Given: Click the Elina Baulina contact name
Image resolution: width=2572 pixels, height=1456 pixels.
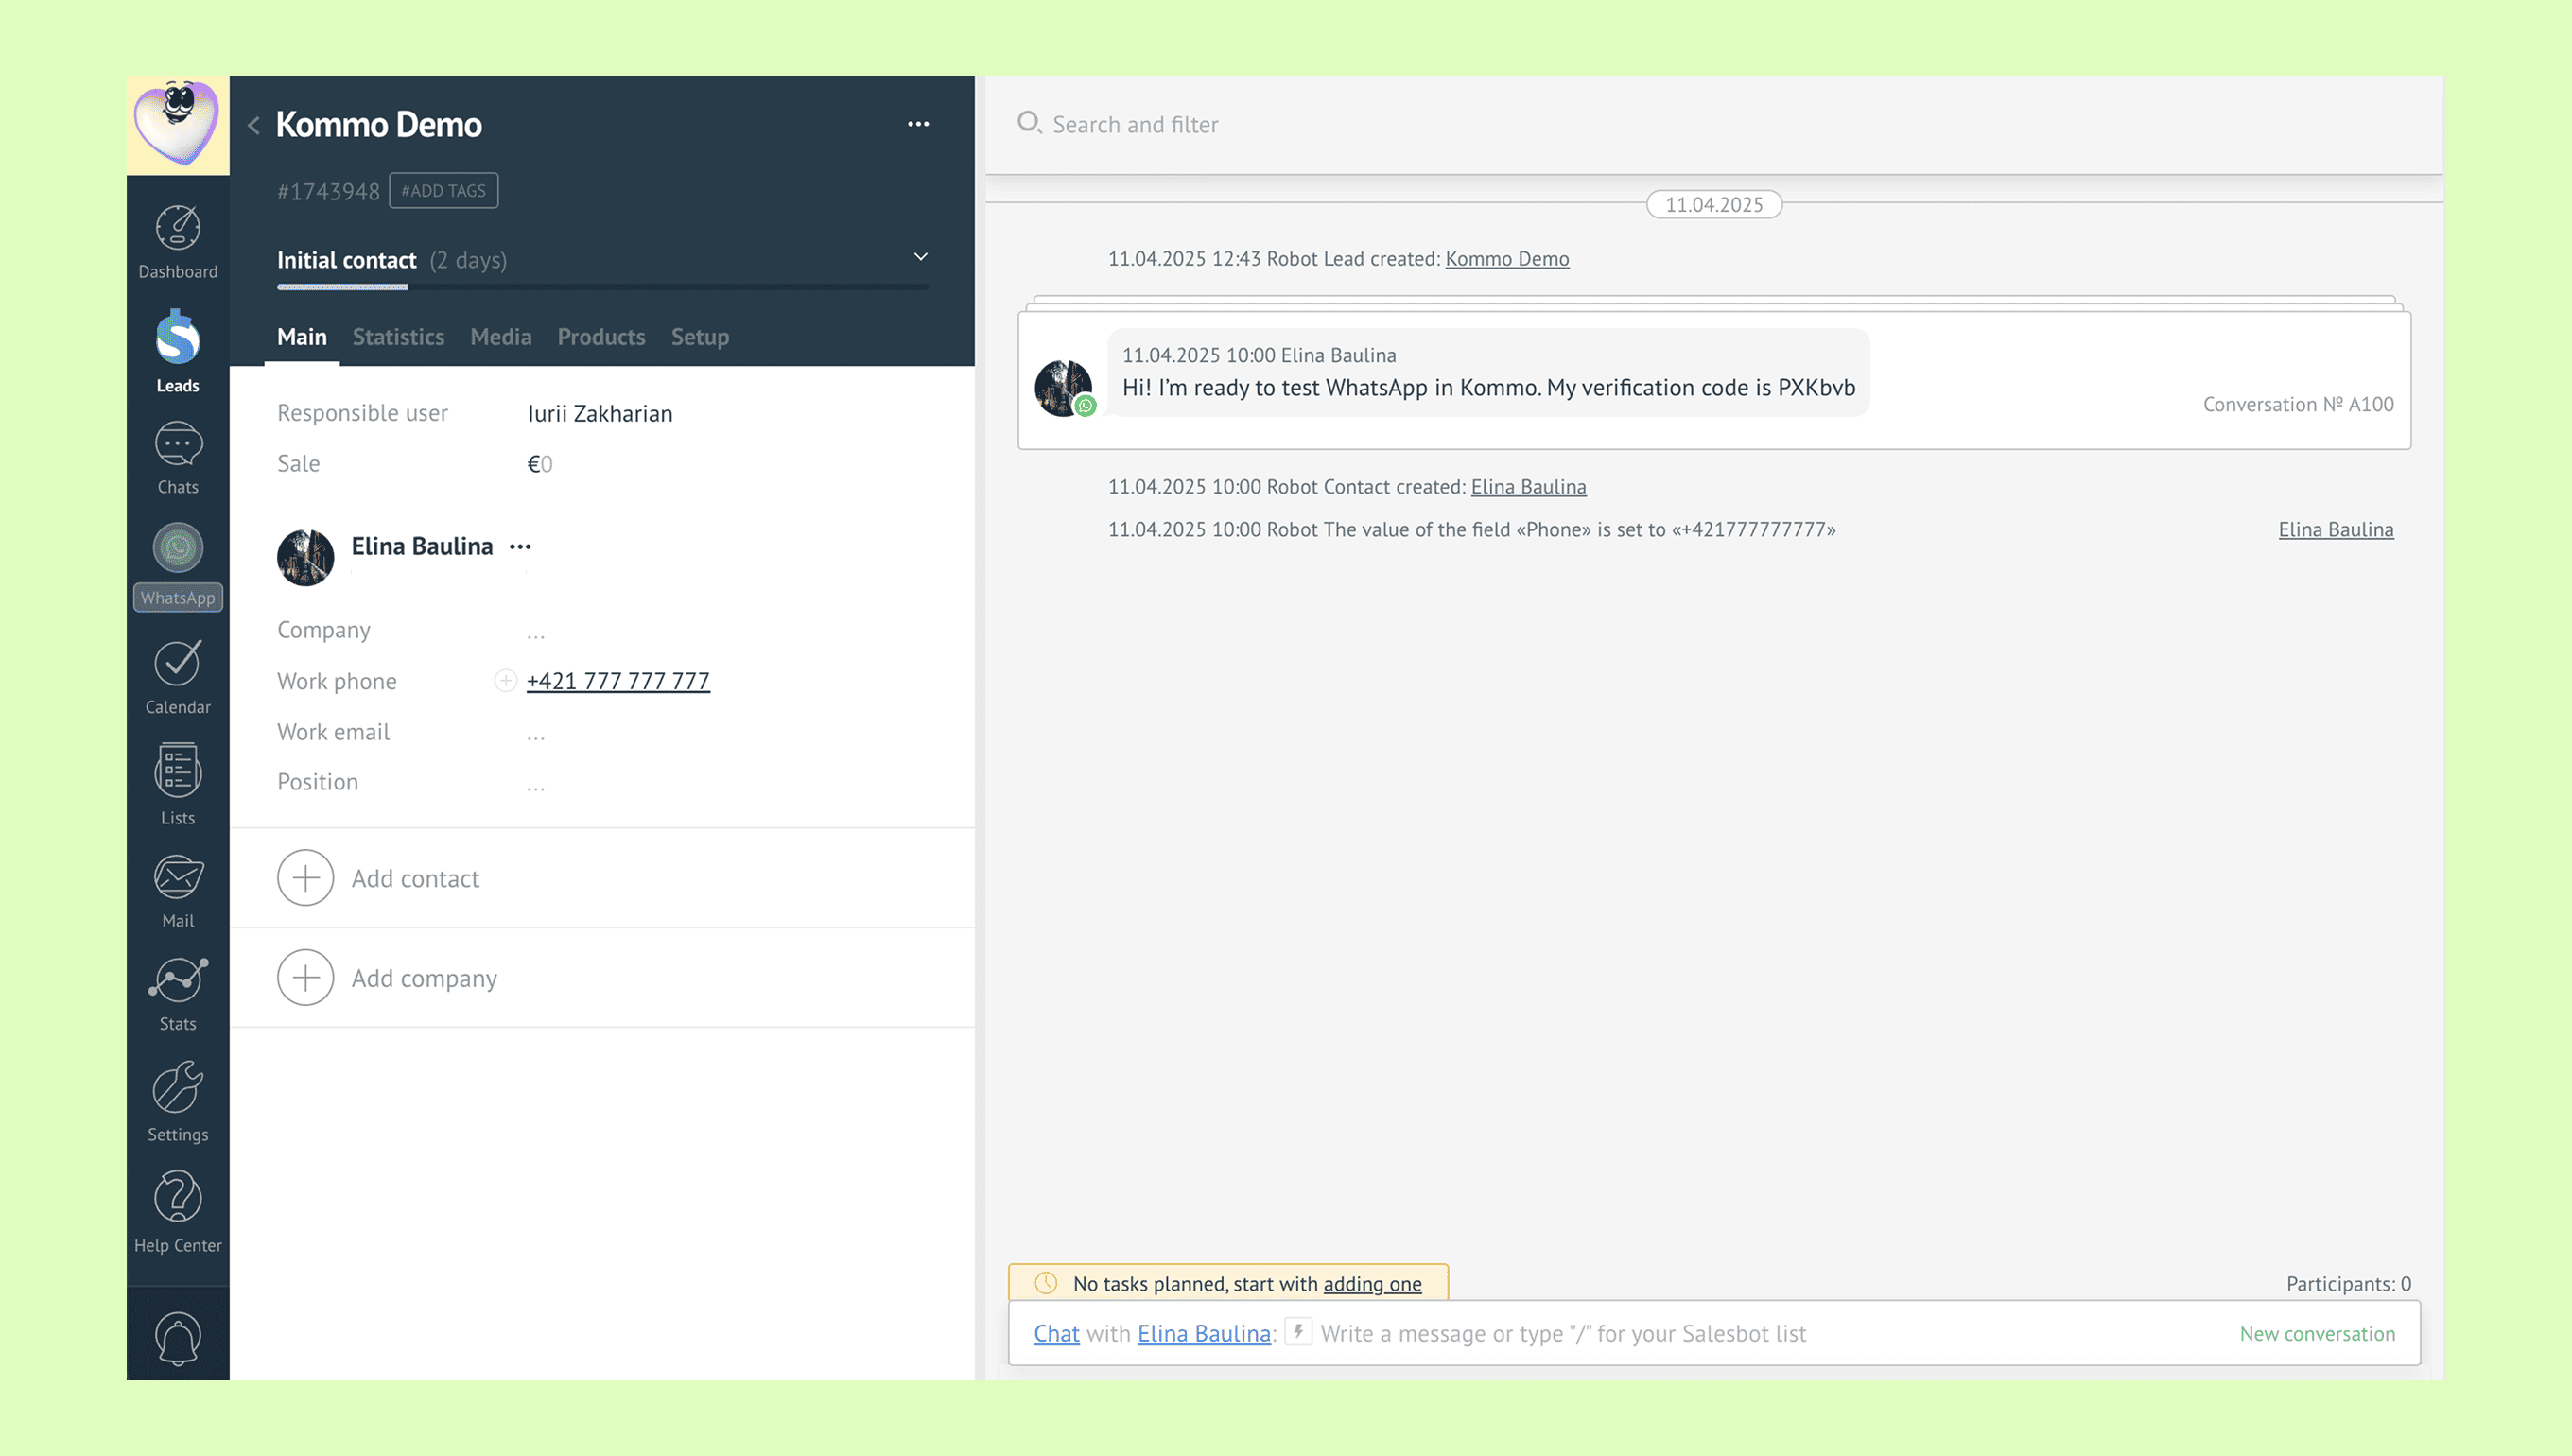Looking at the screenshot, I should [422, 546].
